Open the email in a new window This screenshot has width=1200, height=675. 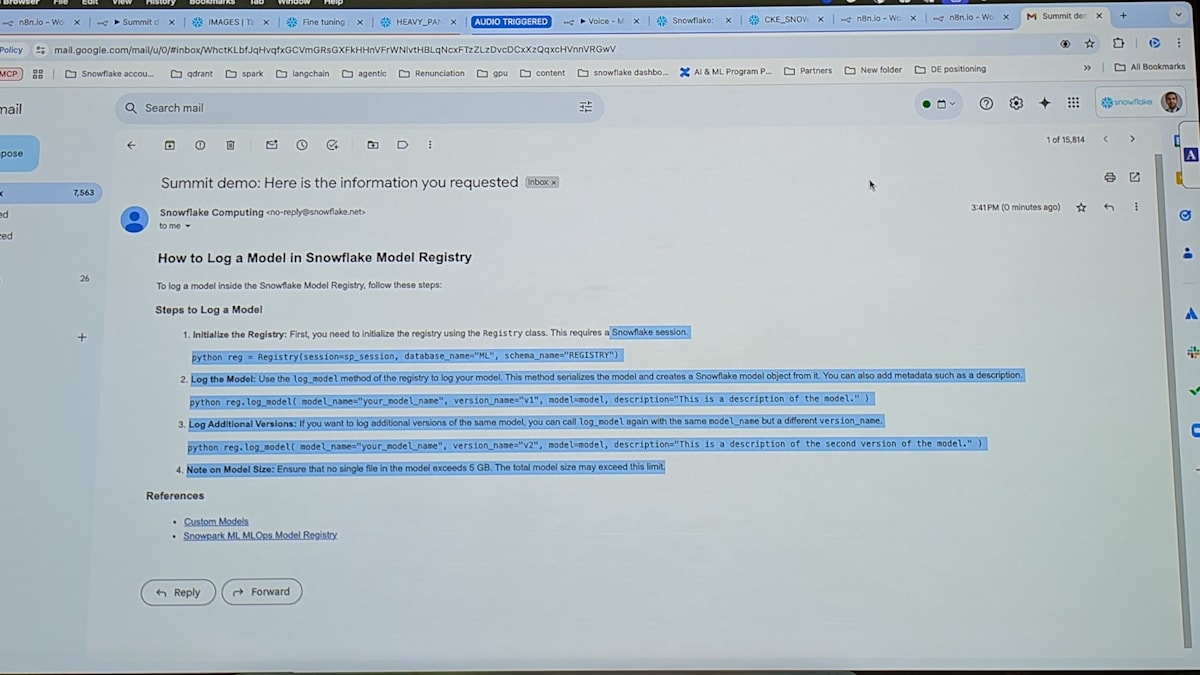pos(1135,177)
